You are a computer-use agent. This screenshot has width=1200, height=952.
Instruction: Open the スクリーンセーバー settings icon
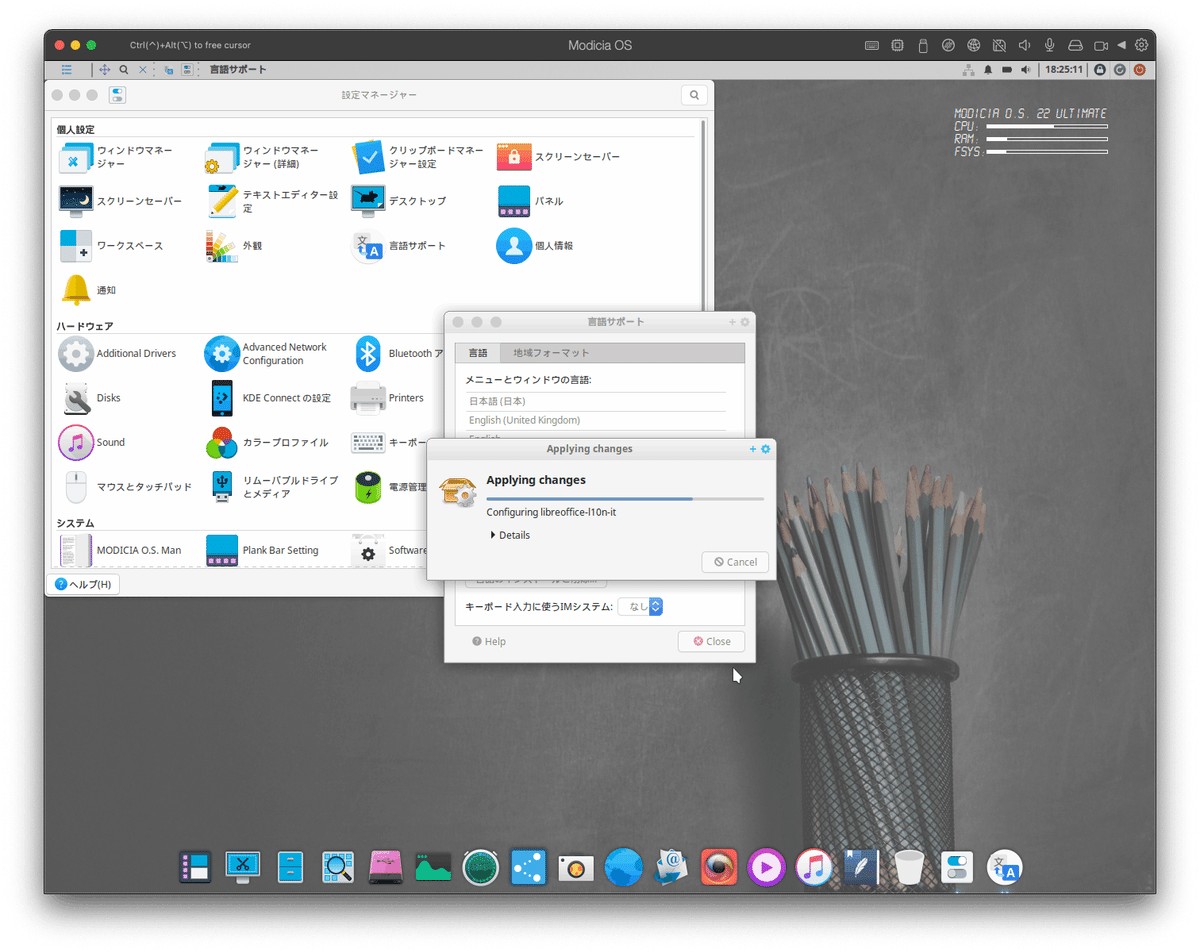tap(513, 157)
